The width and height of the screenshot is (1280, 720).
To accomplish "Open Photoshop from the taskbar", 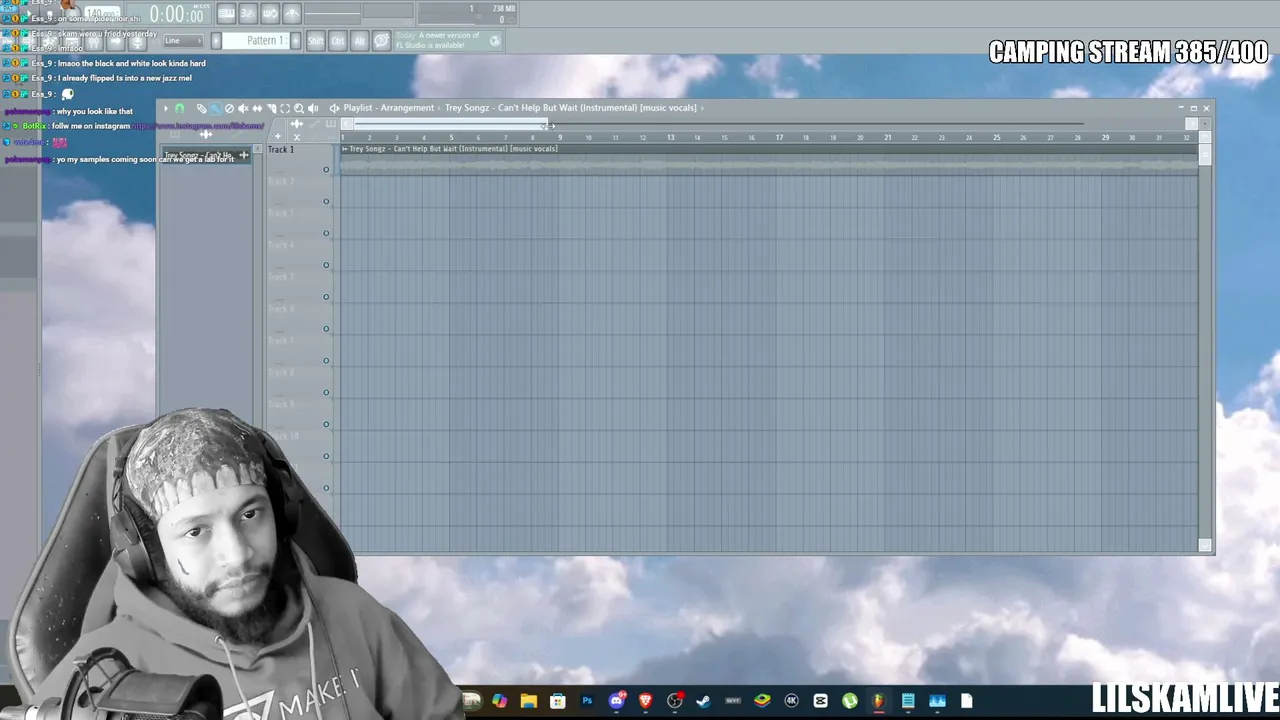I will (x=587, y=701).
